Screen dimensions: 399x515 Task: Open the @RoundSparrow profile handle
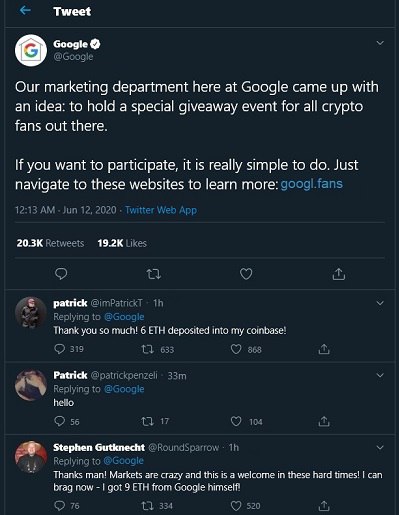point(184,447)
